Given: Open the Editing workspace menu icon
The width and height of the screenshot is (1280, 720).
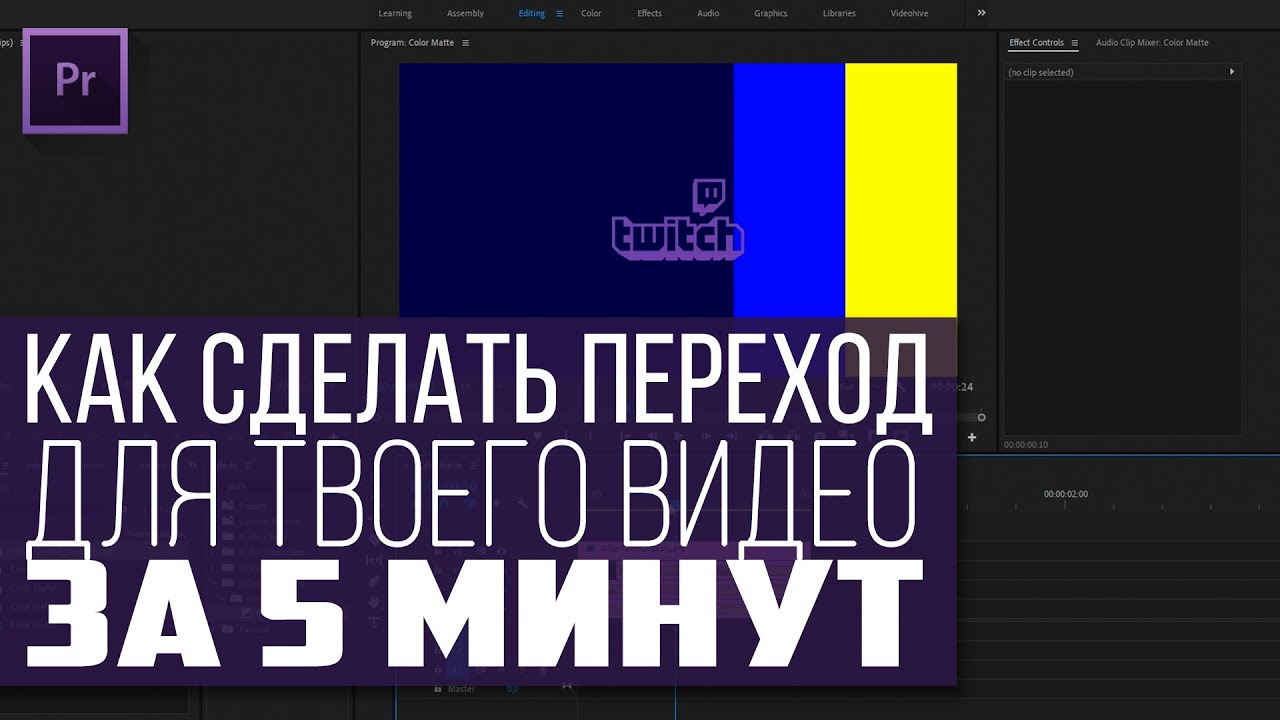Looking at the screenshot, I should (x=559, y=13).
